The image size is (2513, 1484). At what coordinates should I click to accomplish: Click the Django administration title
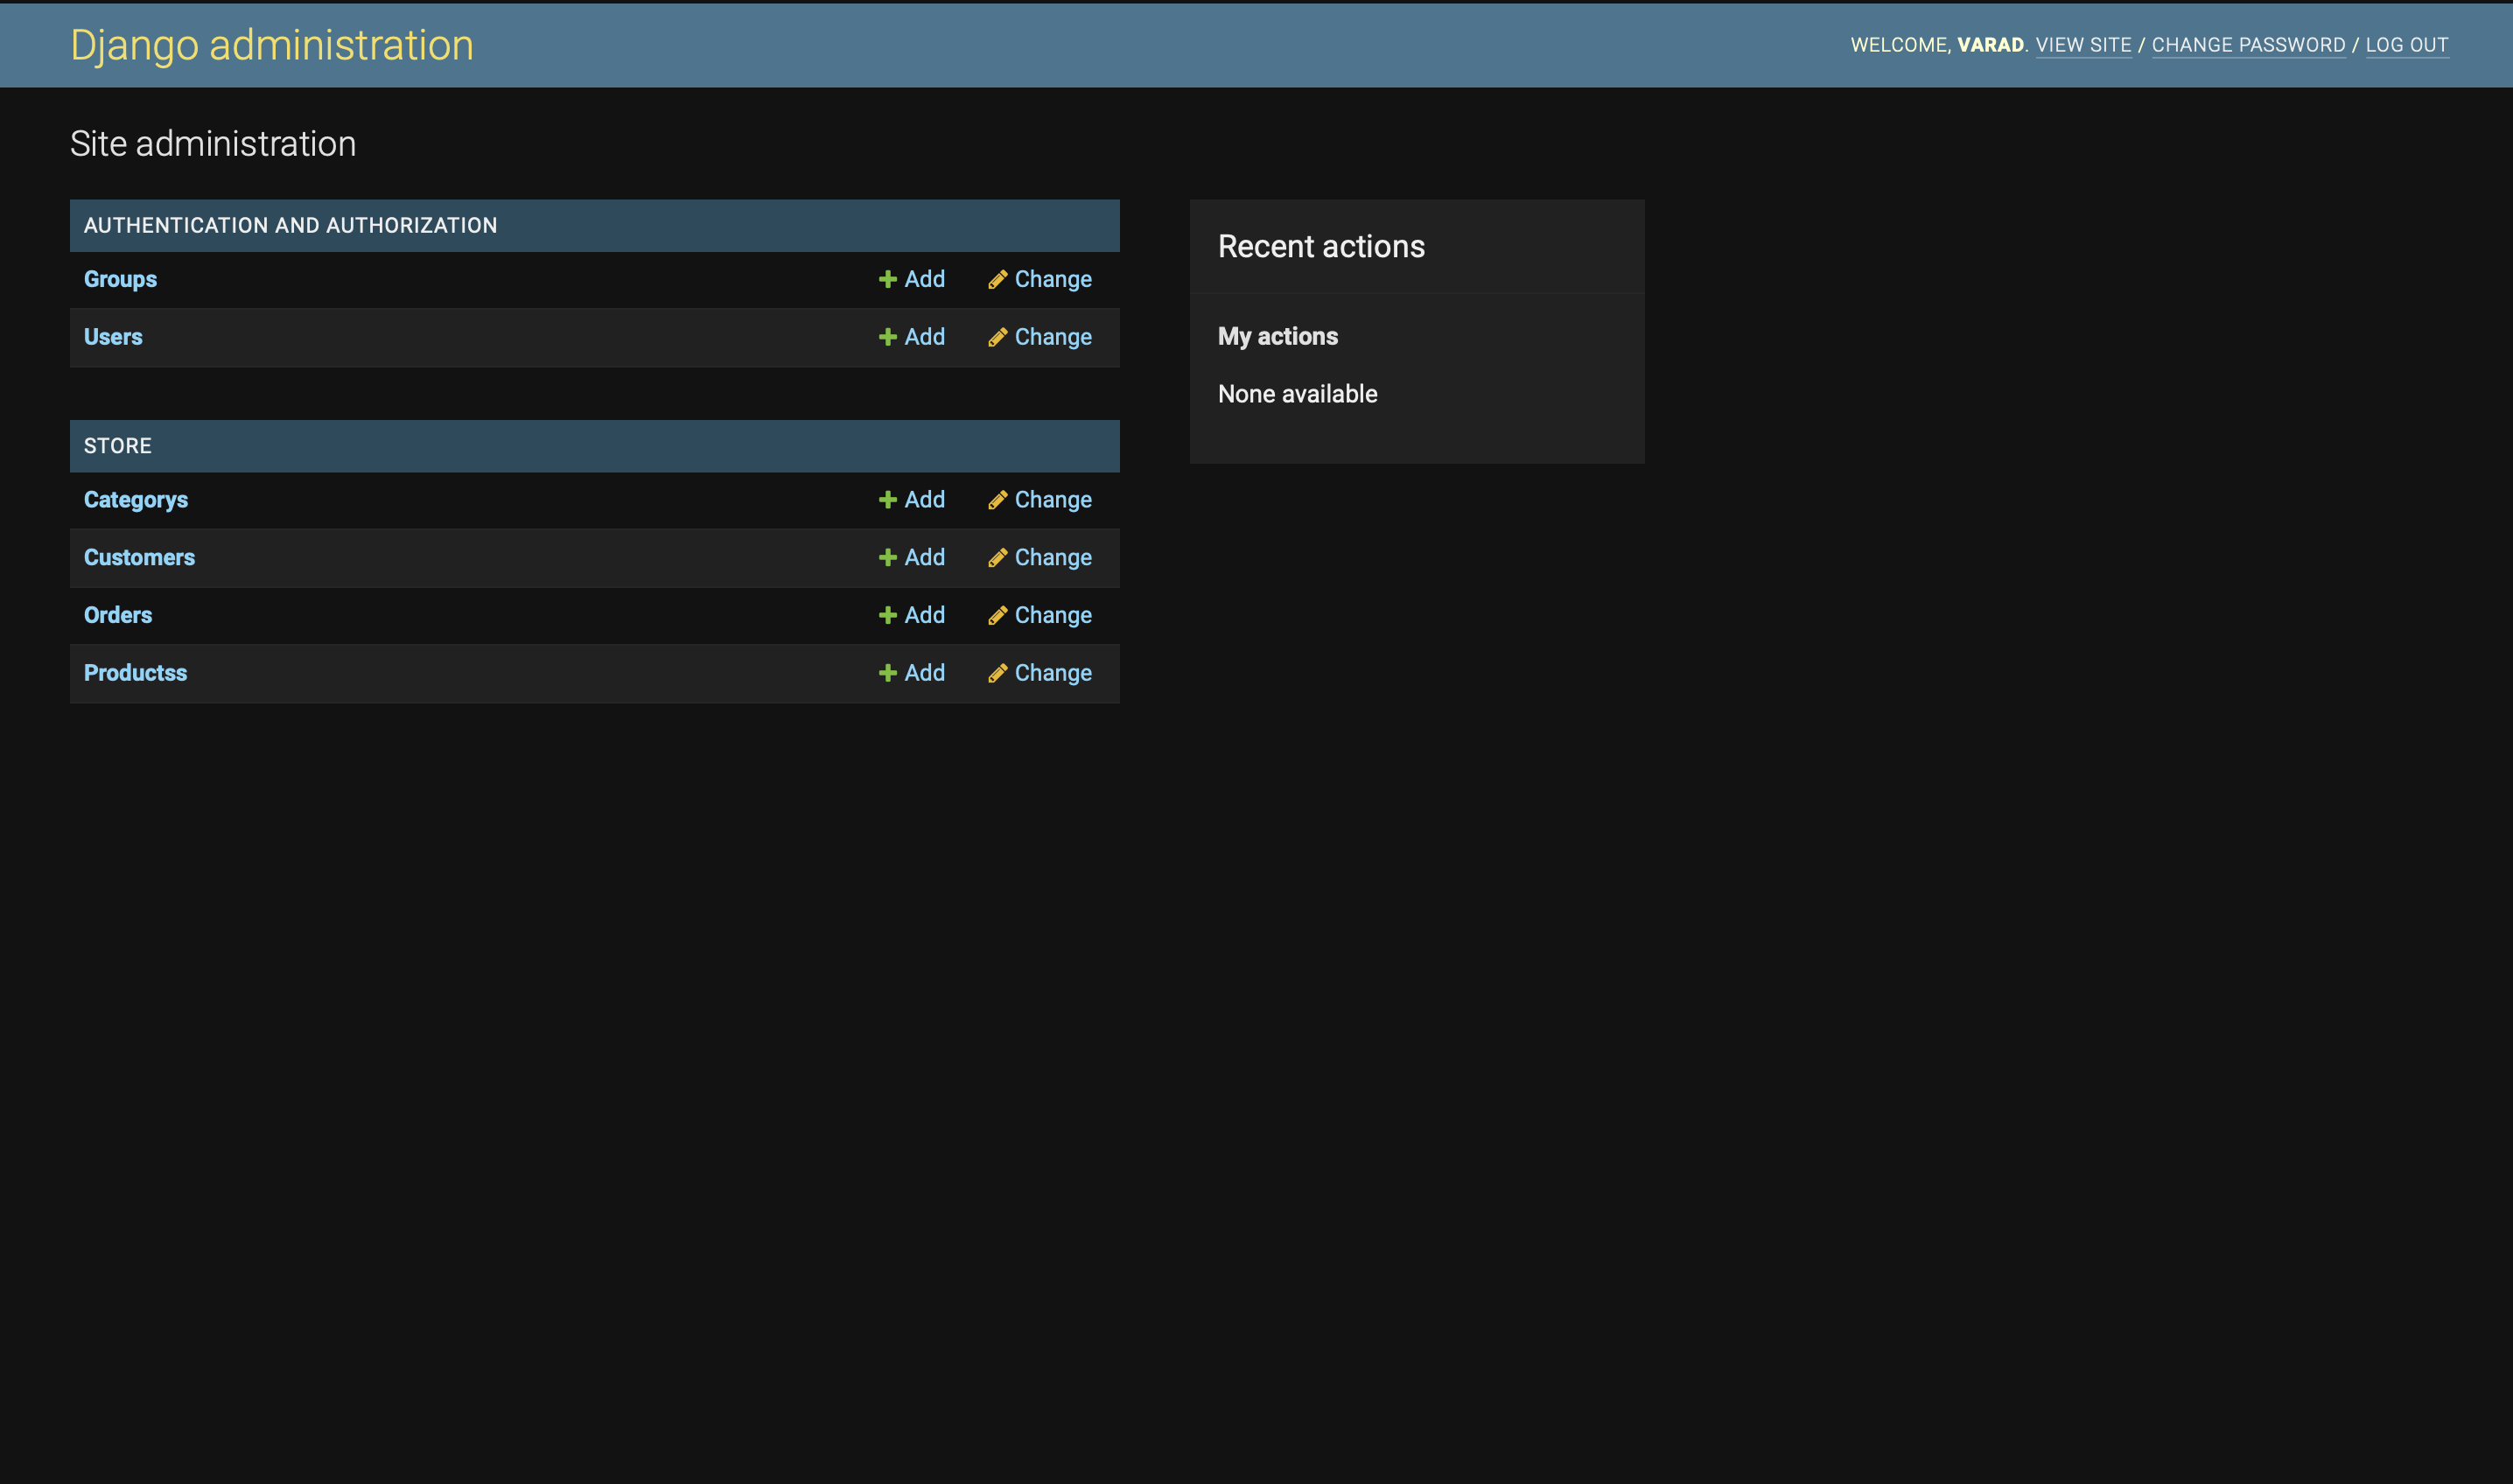click(x=272, y=45)
